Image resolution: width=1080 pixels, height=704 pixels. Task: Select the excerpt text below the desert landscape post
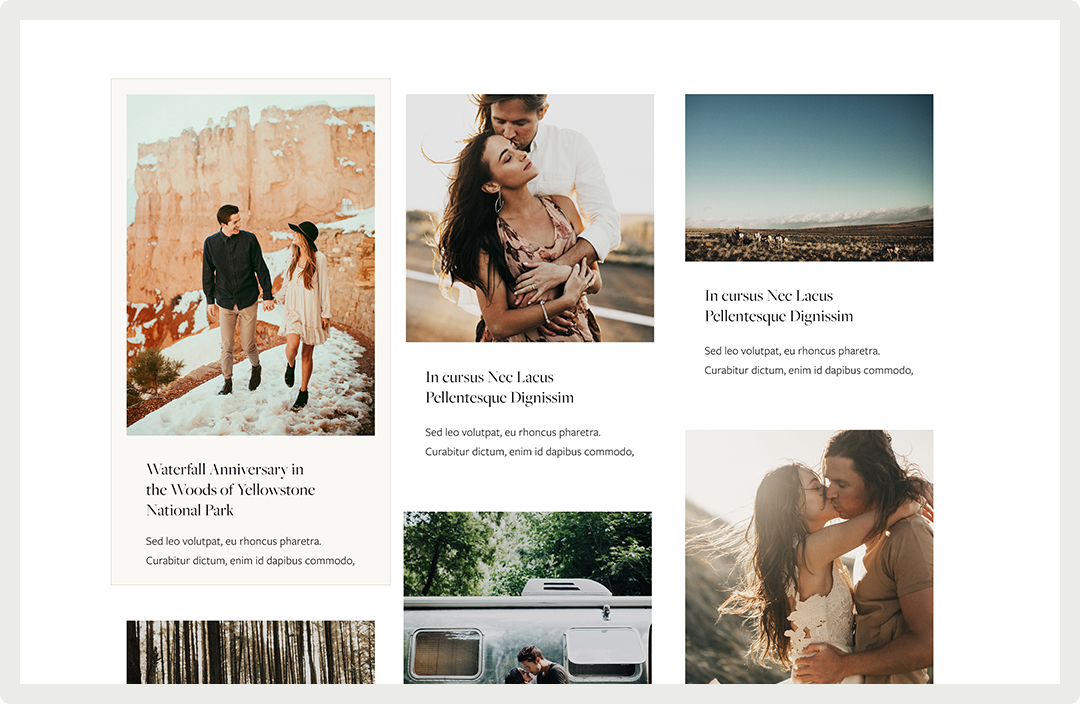(809, 361)
